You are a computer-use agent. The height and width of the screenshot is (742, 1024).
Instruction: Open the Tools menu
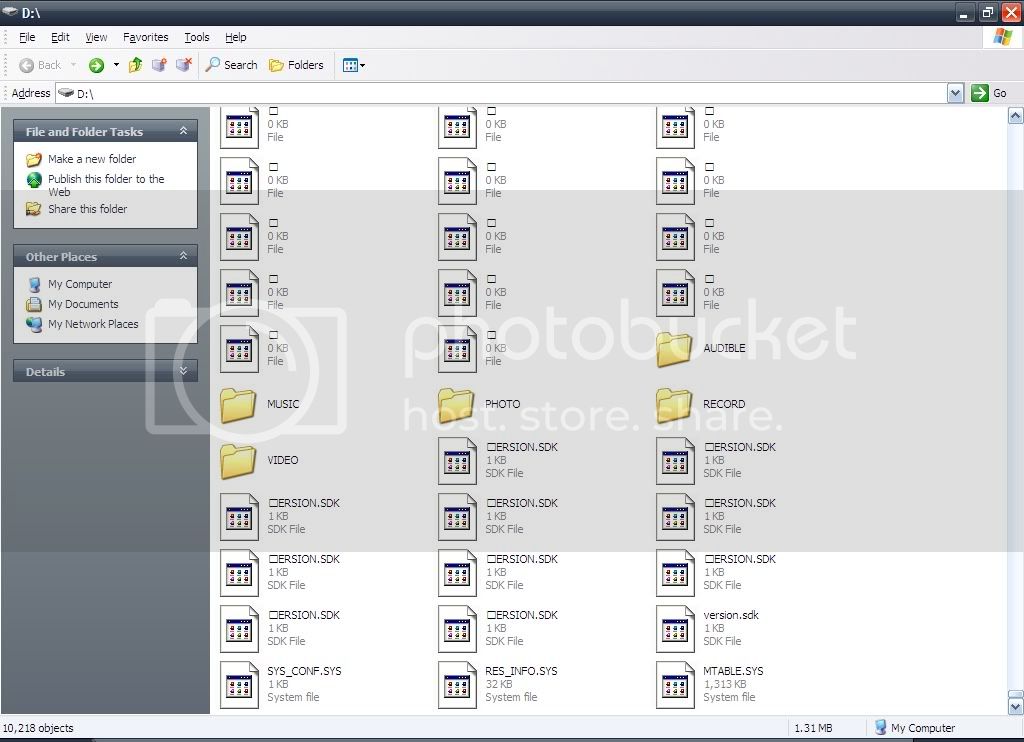tap(197, 37)
